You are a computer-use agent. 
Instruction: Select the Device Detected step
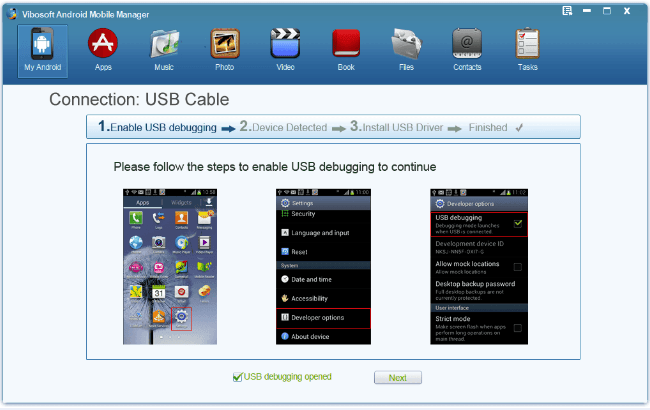[284, 127]
